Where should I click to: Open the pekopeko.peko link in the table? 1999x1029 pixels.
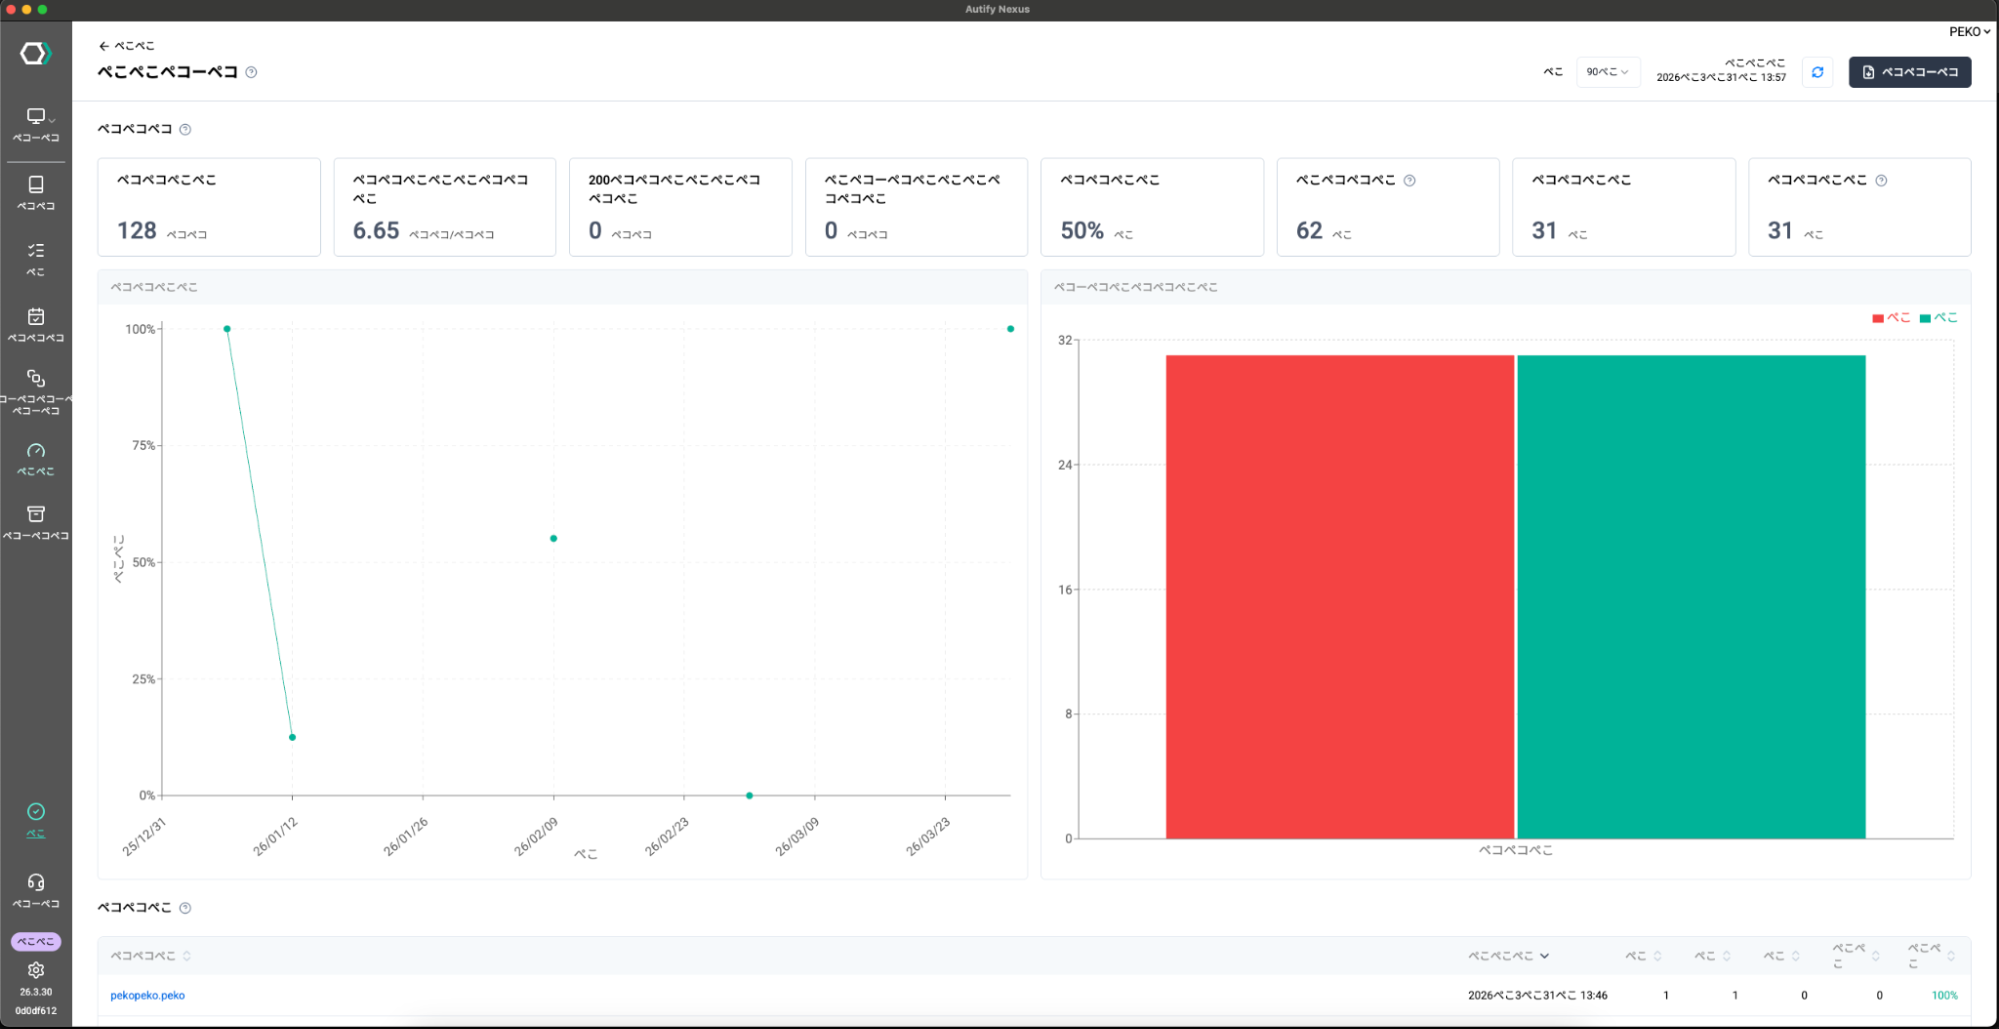click(x=147, y=996)
